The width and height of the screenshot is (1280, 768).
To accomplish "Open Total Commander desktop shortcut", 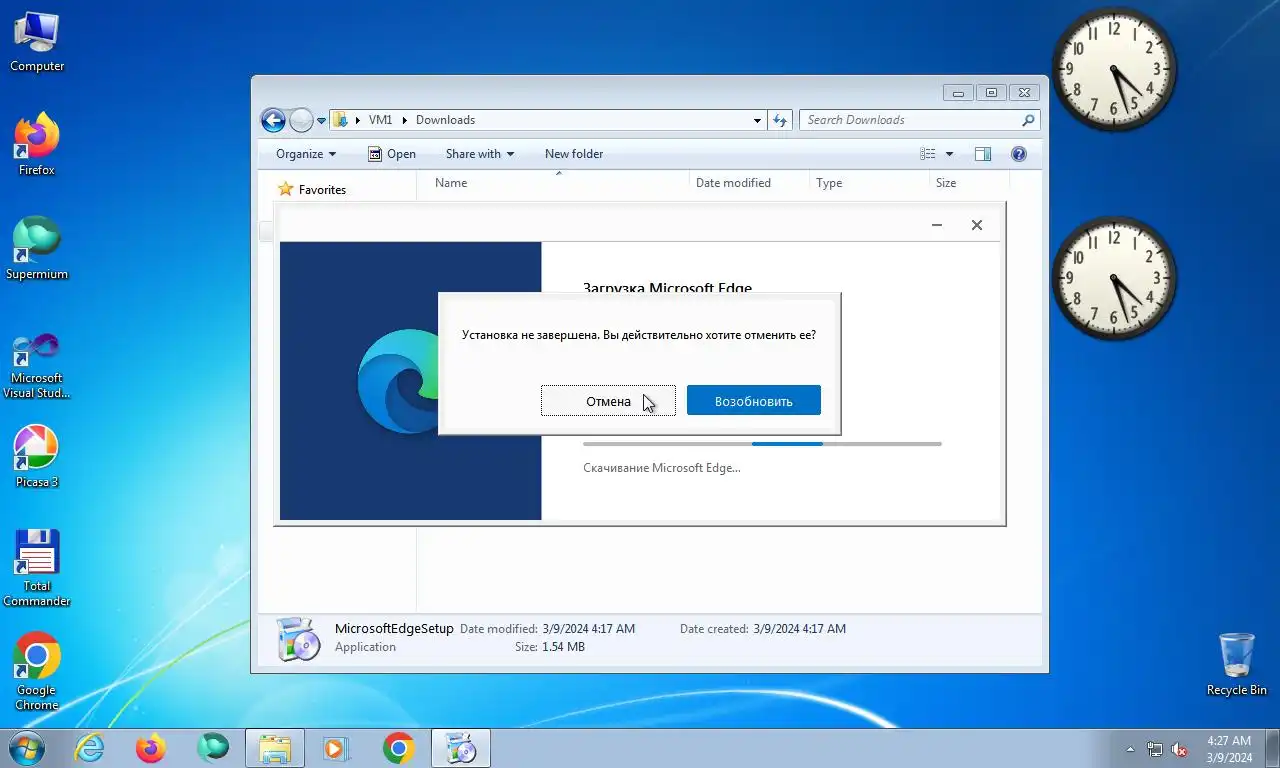I will tap(37, 568).
